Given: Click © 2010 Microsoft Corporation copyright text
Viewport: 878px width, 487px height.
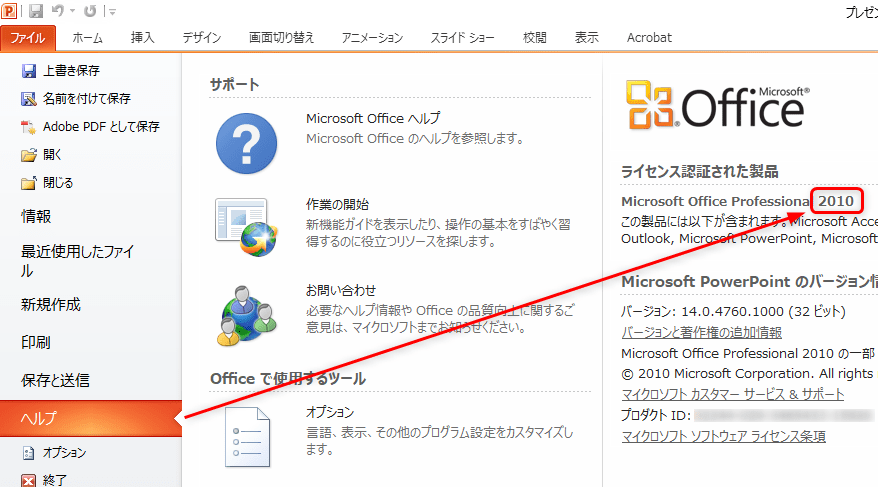Looking at the screenshot, I should coord(748,374).
